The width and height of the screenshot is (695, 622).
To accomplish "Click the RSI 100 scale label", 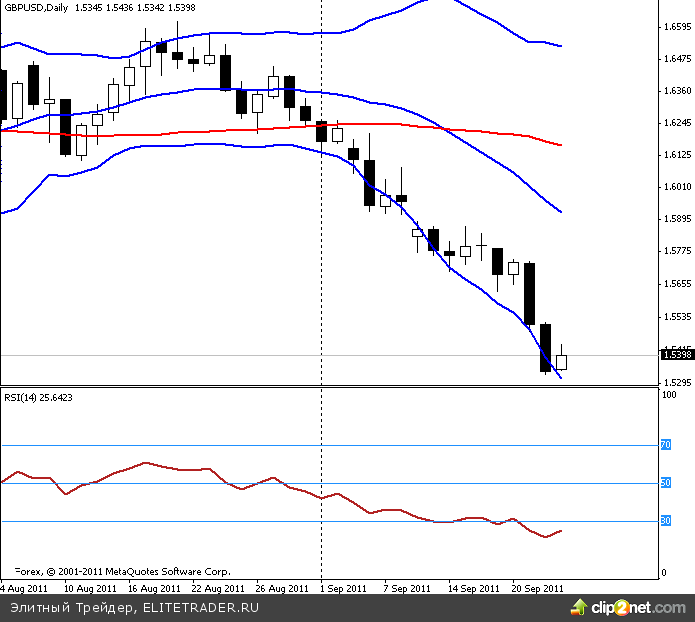I will coord(667,396).
